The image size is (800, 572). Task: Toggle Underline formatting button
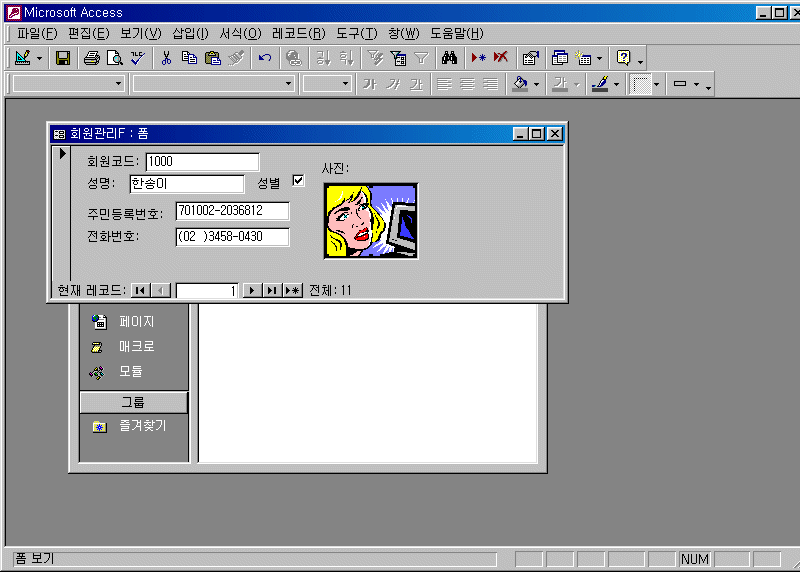417,84
